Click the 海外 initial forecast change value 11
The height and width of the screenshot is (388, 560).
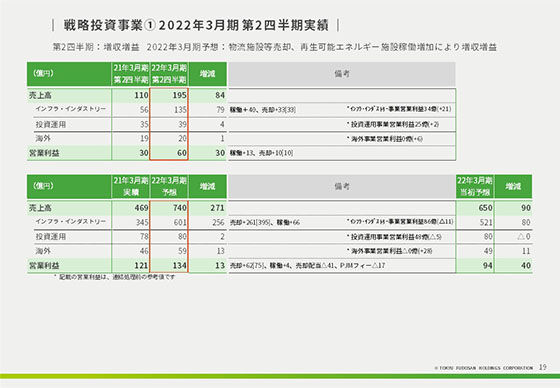coord(526,251)
